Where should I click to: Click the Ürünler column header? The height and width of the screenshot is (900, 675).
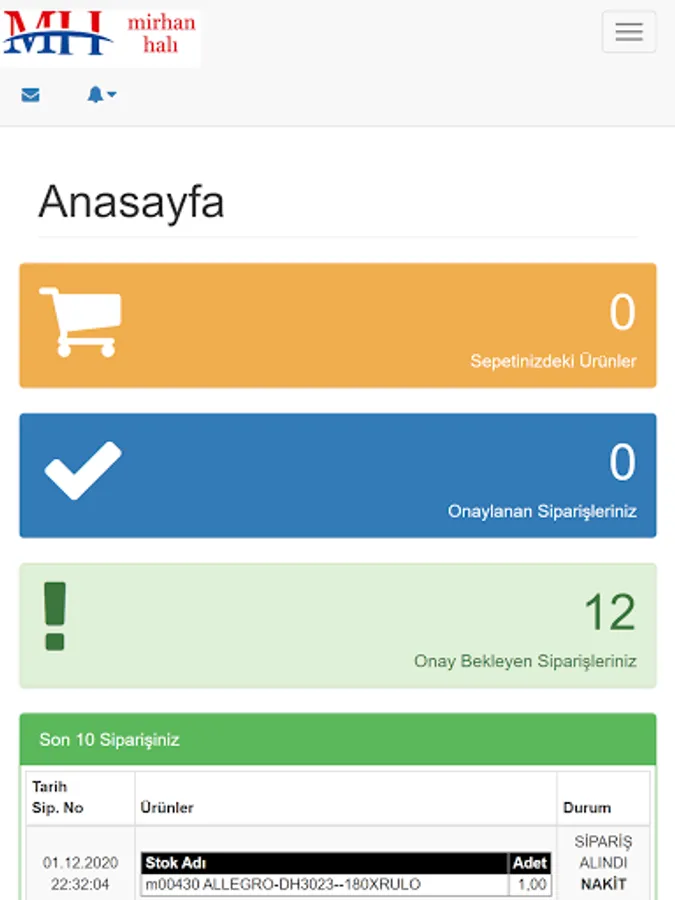[x=168, y=807]
